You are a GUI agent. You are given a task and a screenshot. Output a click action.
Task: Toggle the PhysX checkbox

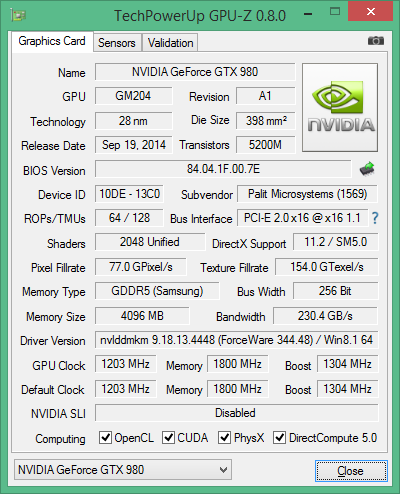point(224,437)
